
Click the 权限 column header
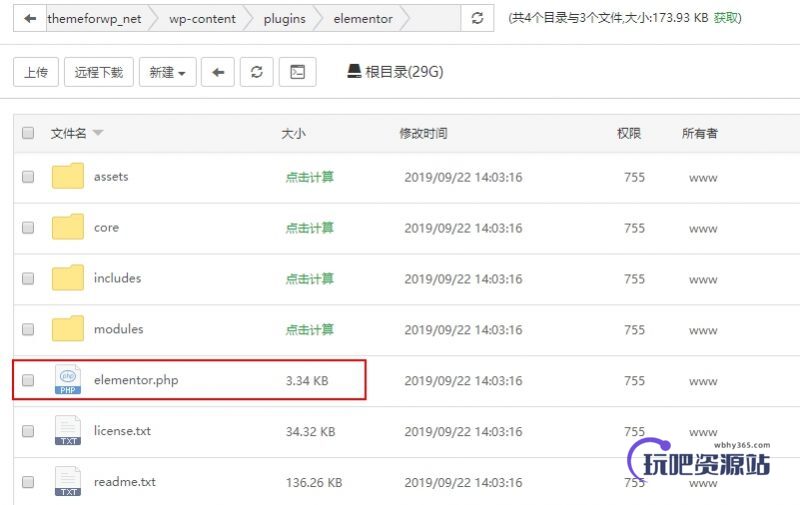629,133
